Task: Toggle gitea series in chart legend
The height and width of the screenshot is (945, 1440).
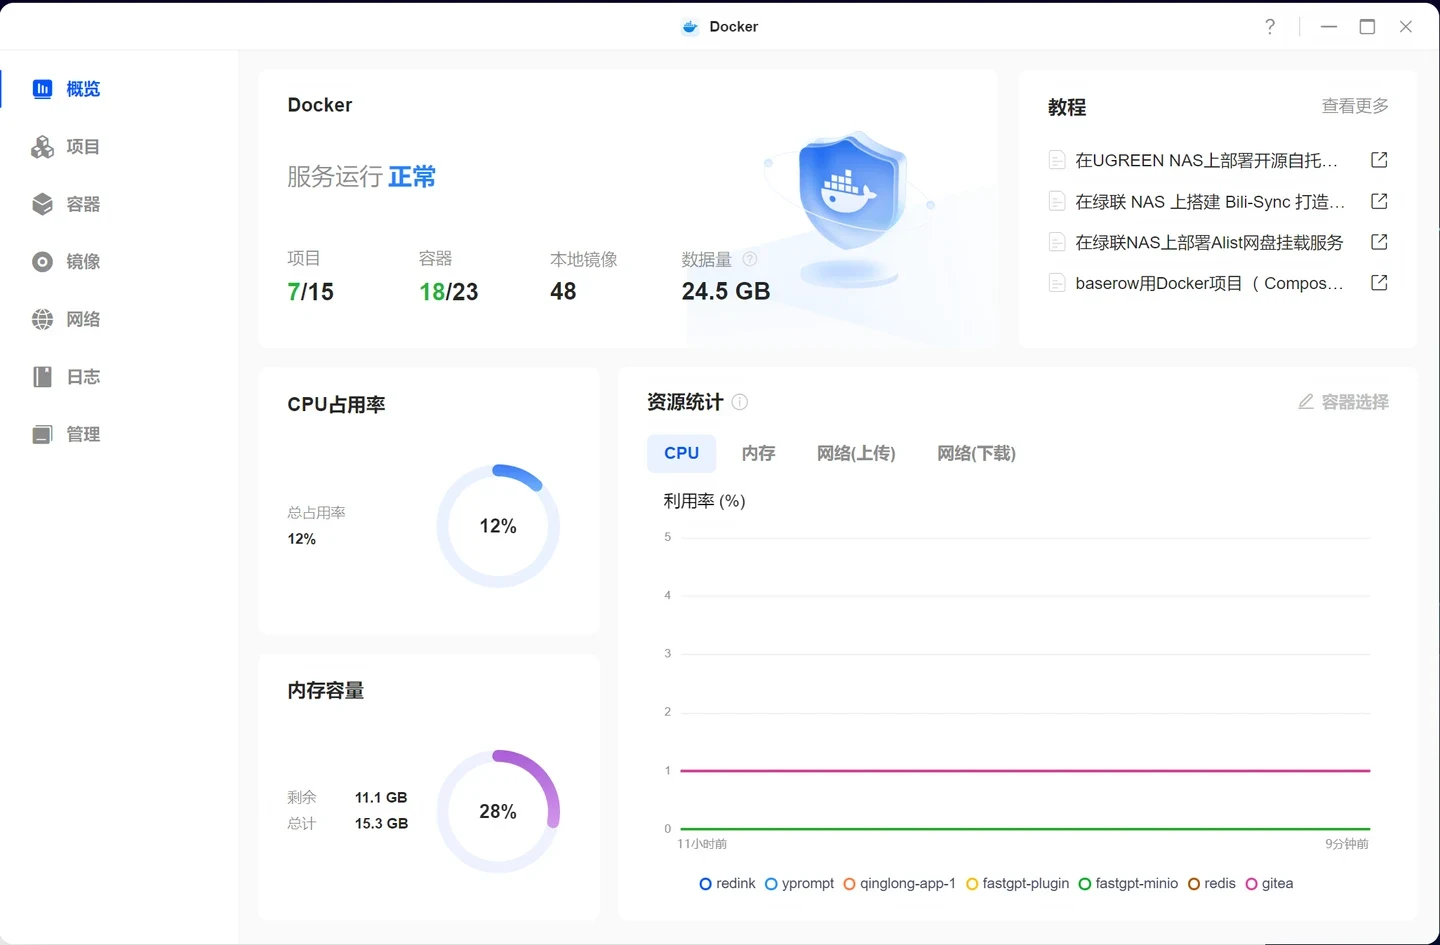Action: coord(1270,884)
